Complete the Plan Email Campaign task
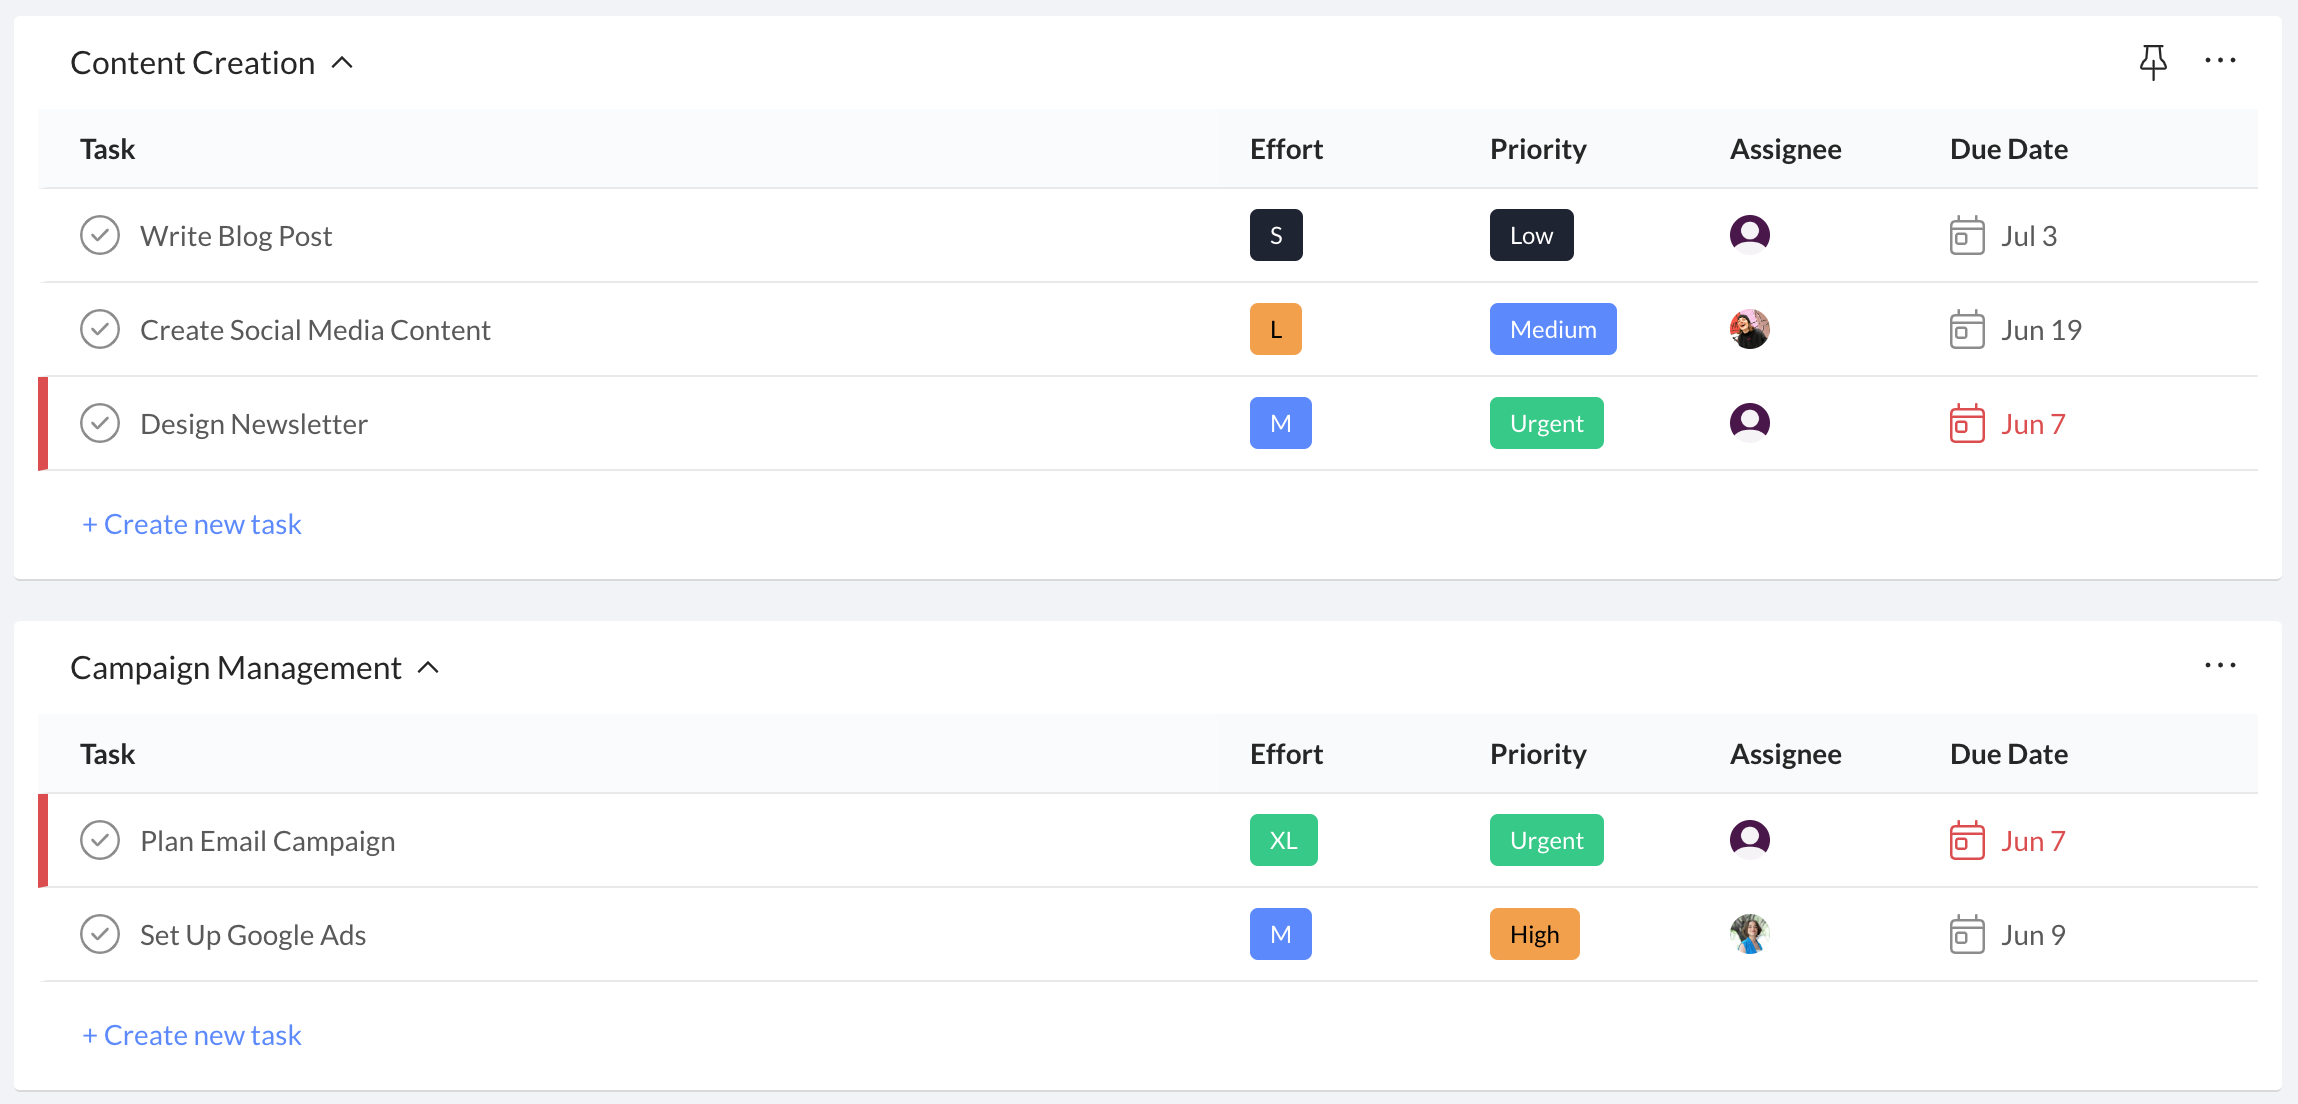This screenshot has height=1104, width=2298. point(100,840)
